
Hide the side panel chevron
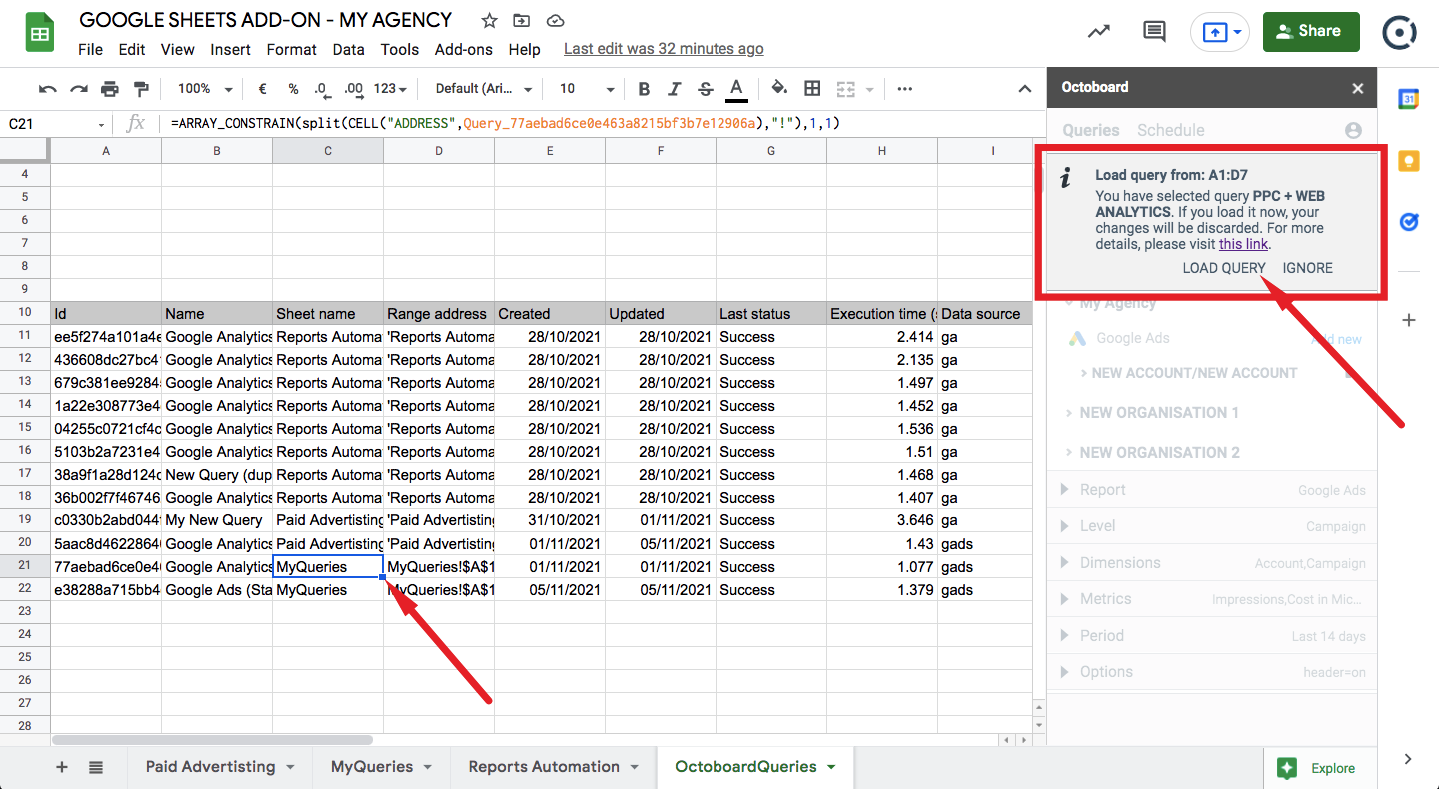click(x=1408, y=759)
